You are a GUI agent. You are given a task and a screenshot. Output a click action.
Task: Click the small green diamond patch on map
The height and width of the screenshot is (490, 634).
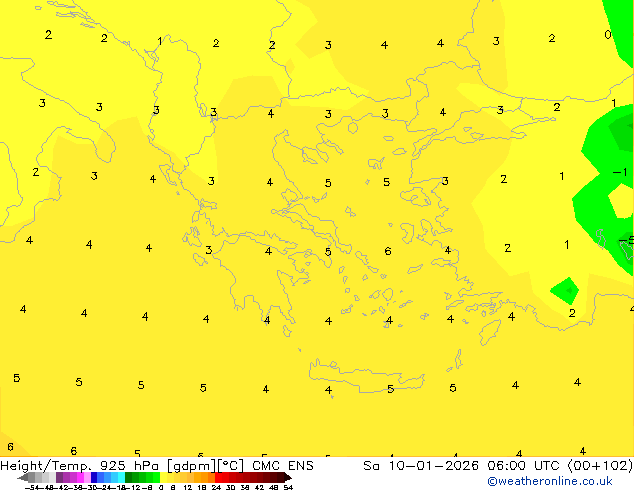[565, 290]
